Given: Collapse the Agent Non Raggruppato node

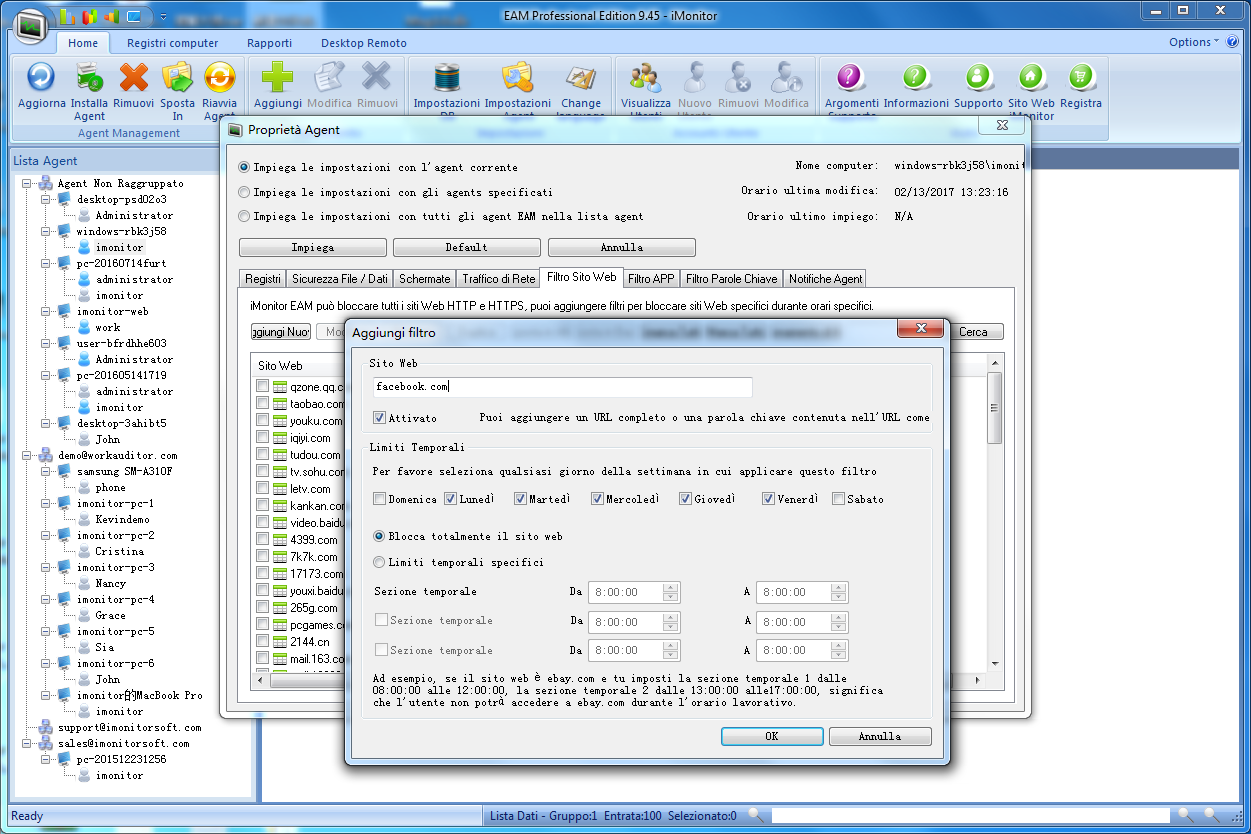Looking at the screenshot, I should click(x=28, y=183).
